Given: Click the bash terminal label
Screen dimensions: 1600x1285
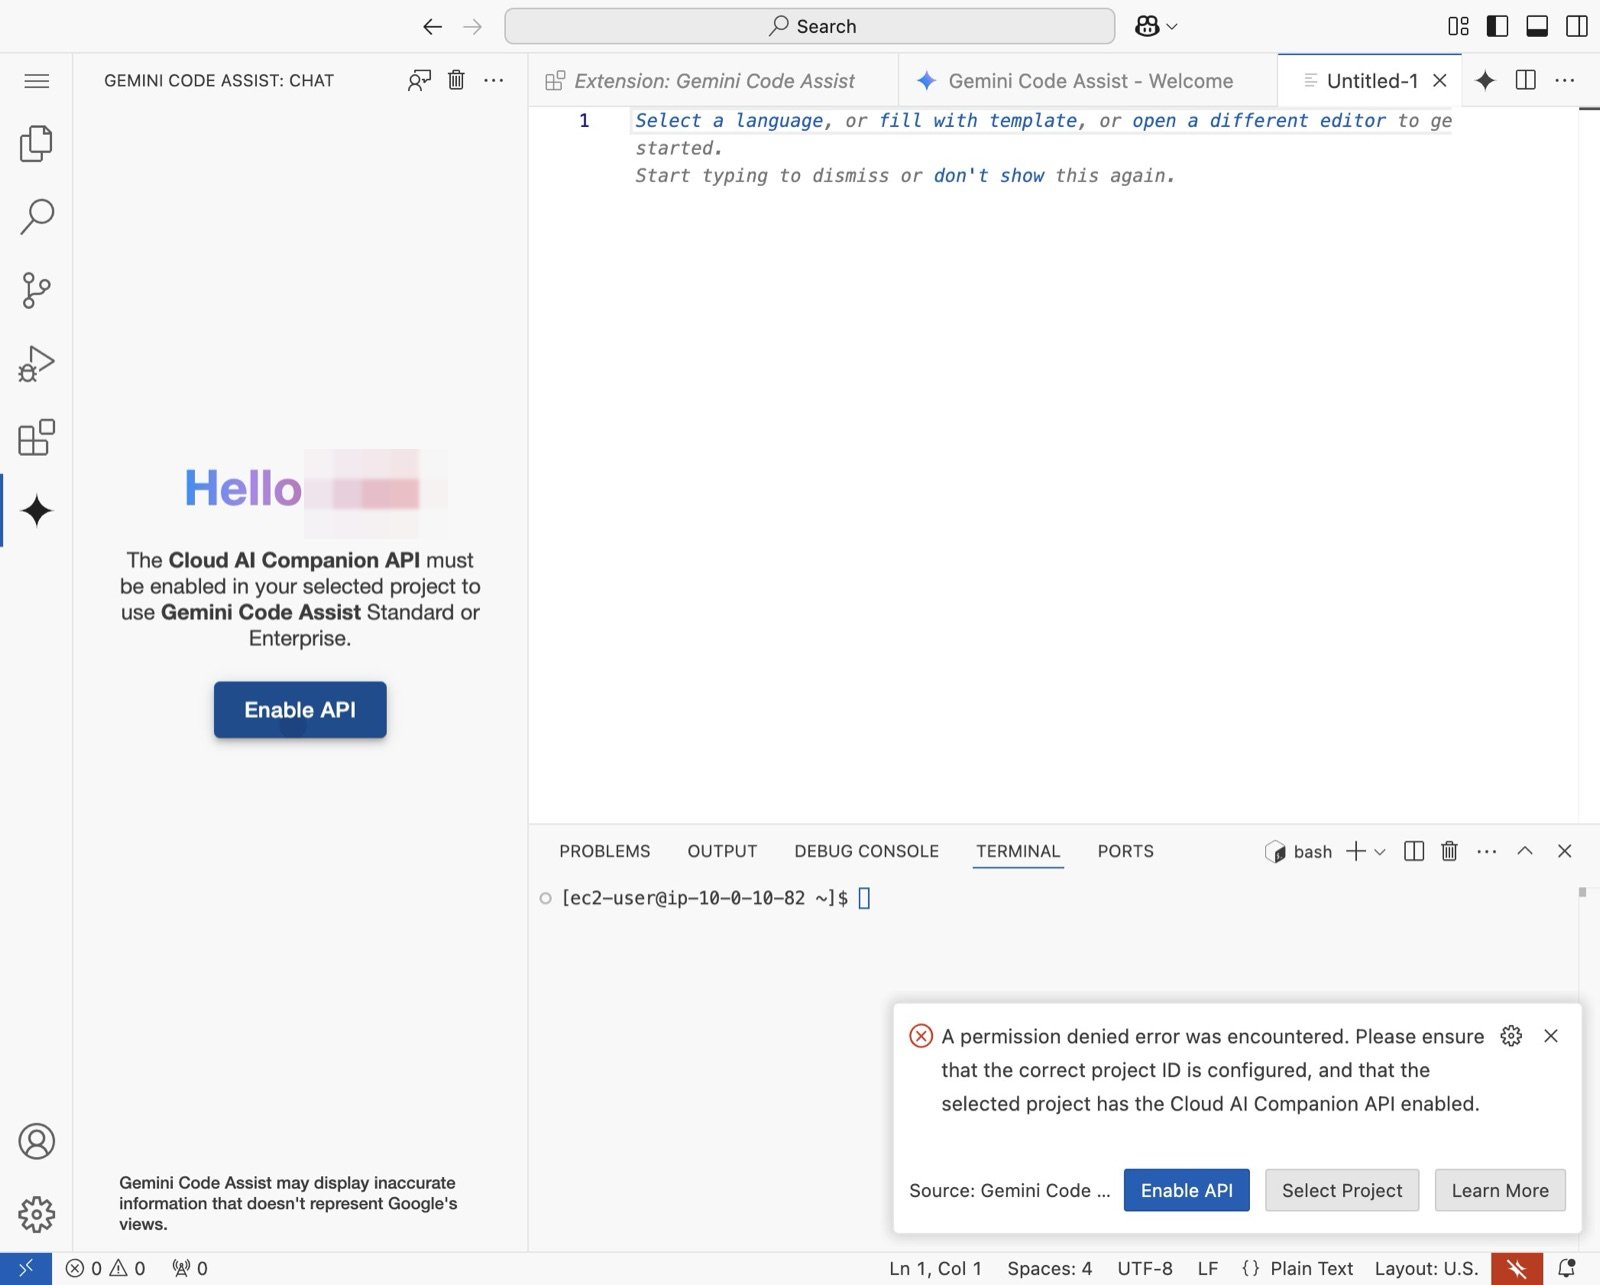Looking at the screenshot, I should (x=1299, y=852).
